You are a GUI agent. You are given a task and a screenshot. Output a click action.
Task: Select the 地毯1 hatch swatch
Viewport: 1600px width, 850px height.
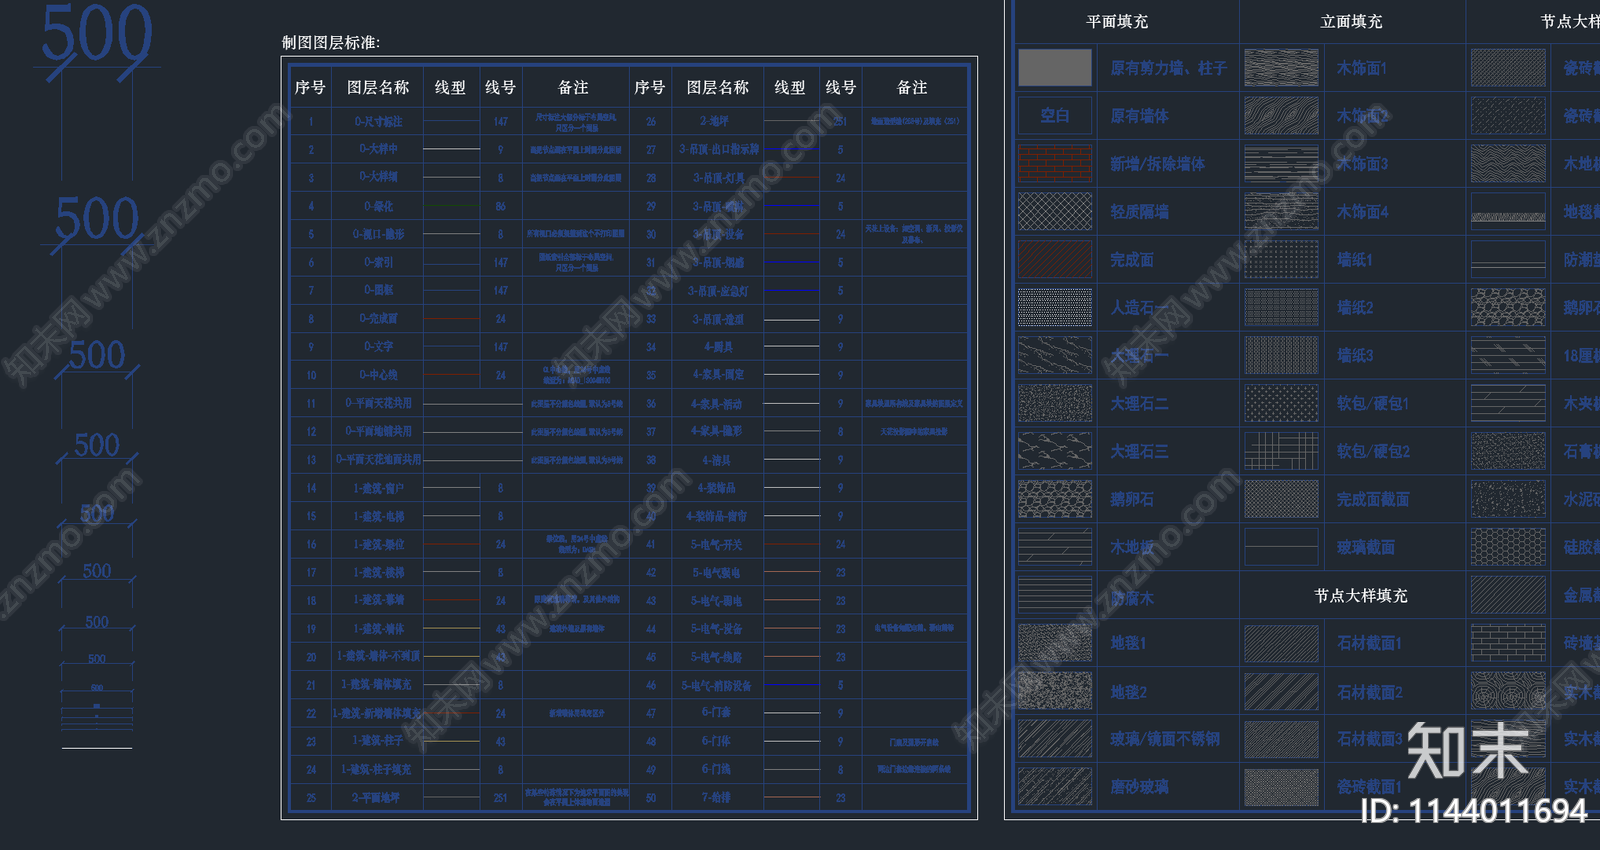point(1055,643)
